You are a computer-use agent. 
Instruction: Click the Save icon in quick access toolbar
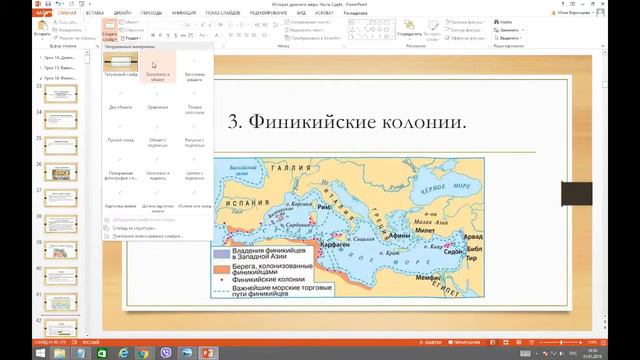[x=48, y=4]
